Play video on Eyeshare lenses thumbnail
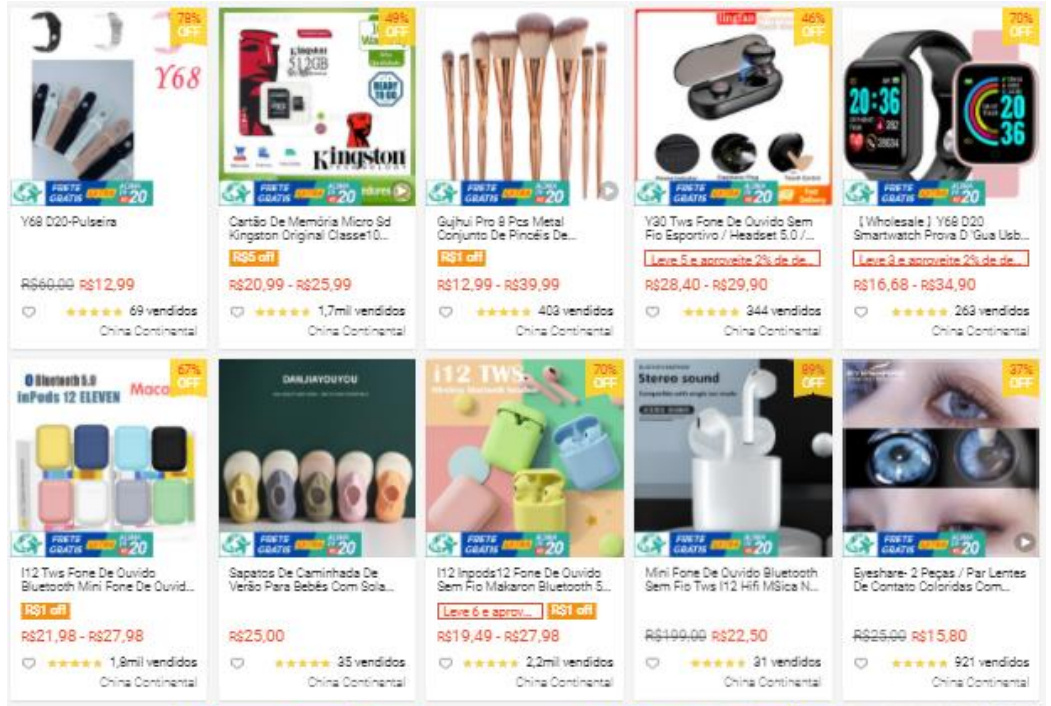This screenshot has height=706, width=1051. (1024, 542)
